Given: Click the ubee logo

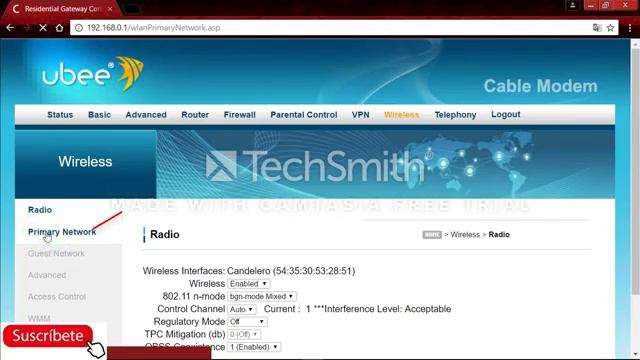Looking at the screenshot, I should 93,73.
